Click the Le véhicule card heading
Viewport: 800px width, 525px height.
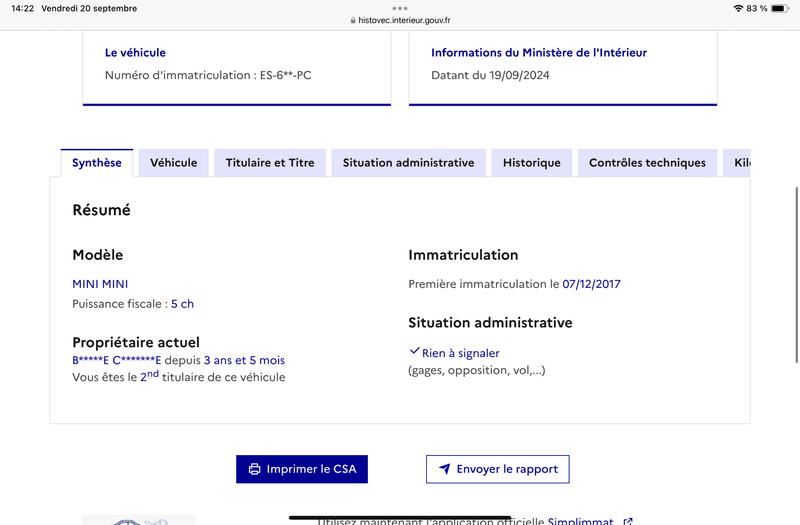135,53
